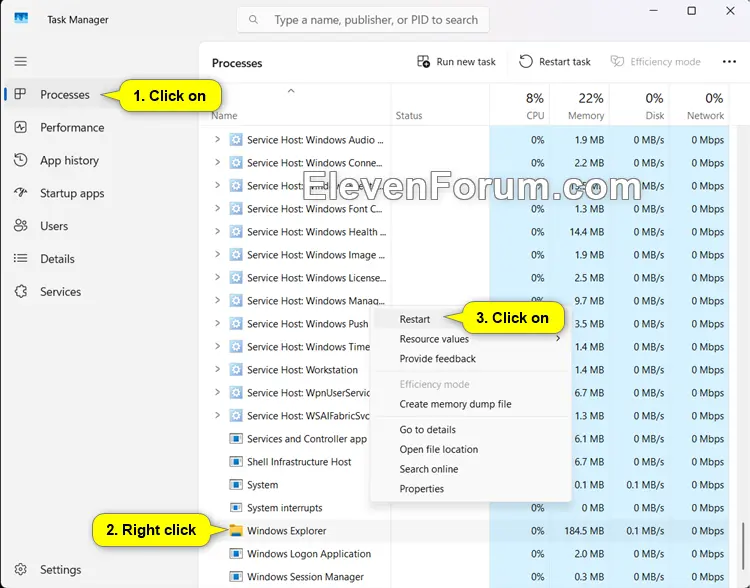The width and height of the screenshot is (750, 588).
Task: Focus the name, publisher, or PID search box
Action: click(363, 20)
